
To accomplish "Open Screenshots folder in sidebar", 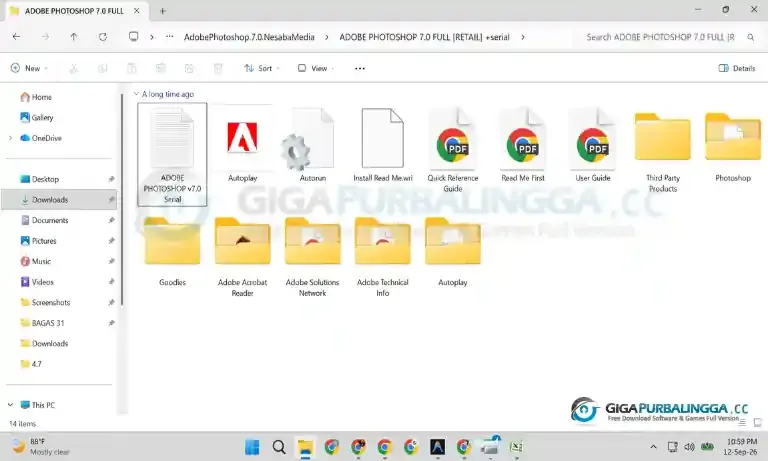I will point(45,303).
